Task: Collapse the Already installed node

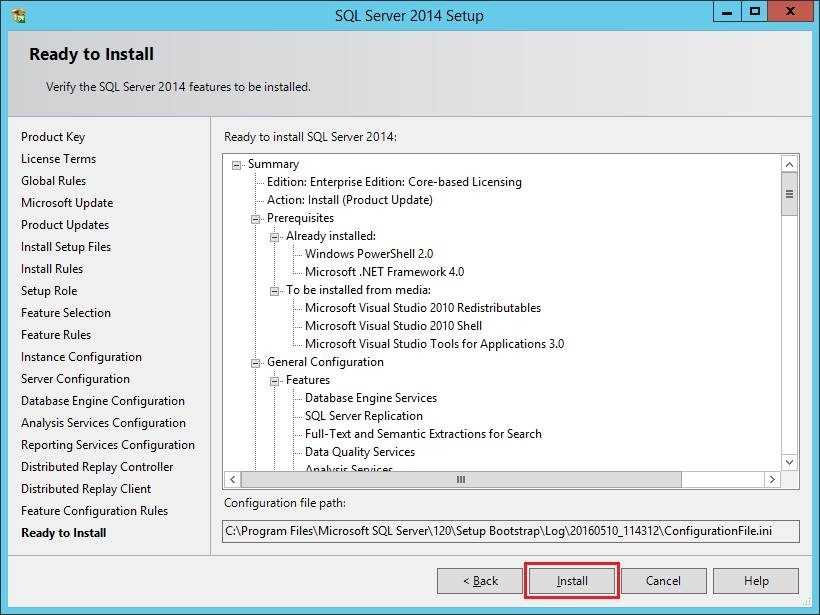Action: pyautogui.click(x=274, y=237)
